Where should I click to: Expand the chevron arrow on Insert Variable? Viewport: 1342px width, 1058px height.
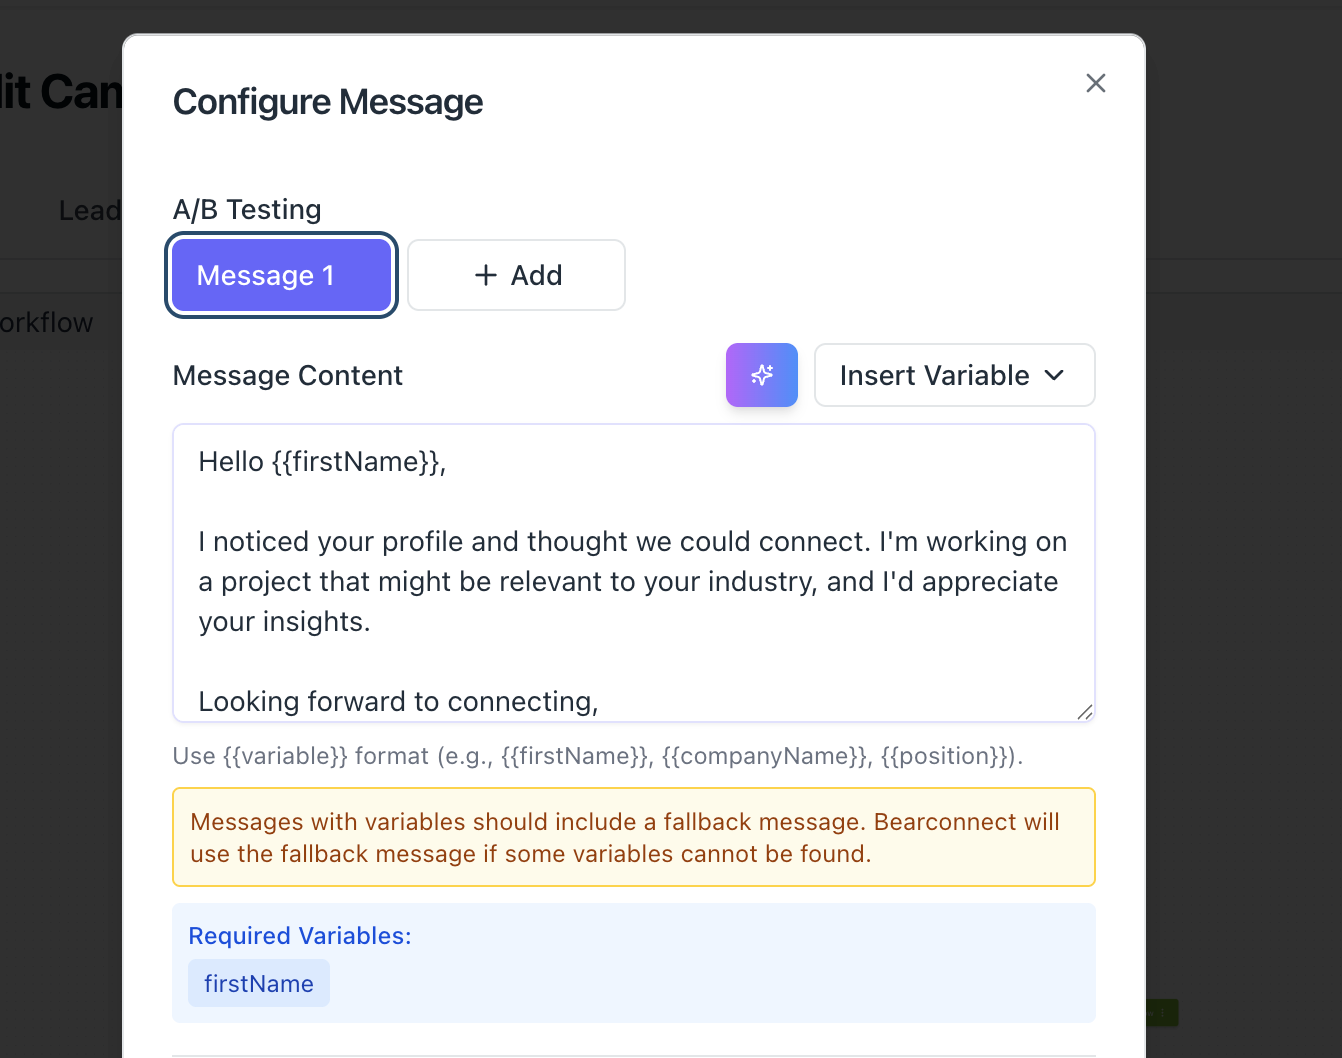click(x=1054, y=375)
